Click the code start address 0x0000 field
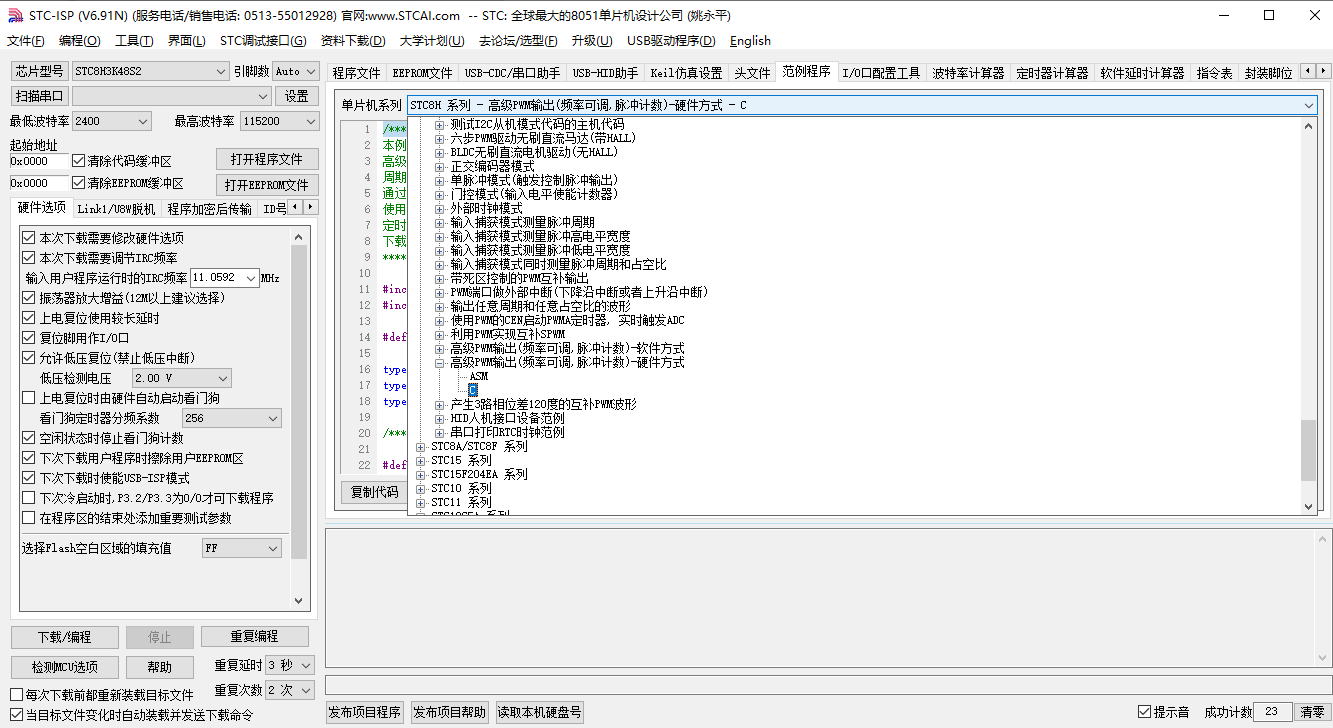1333x728 pixels. coord(39,161)
